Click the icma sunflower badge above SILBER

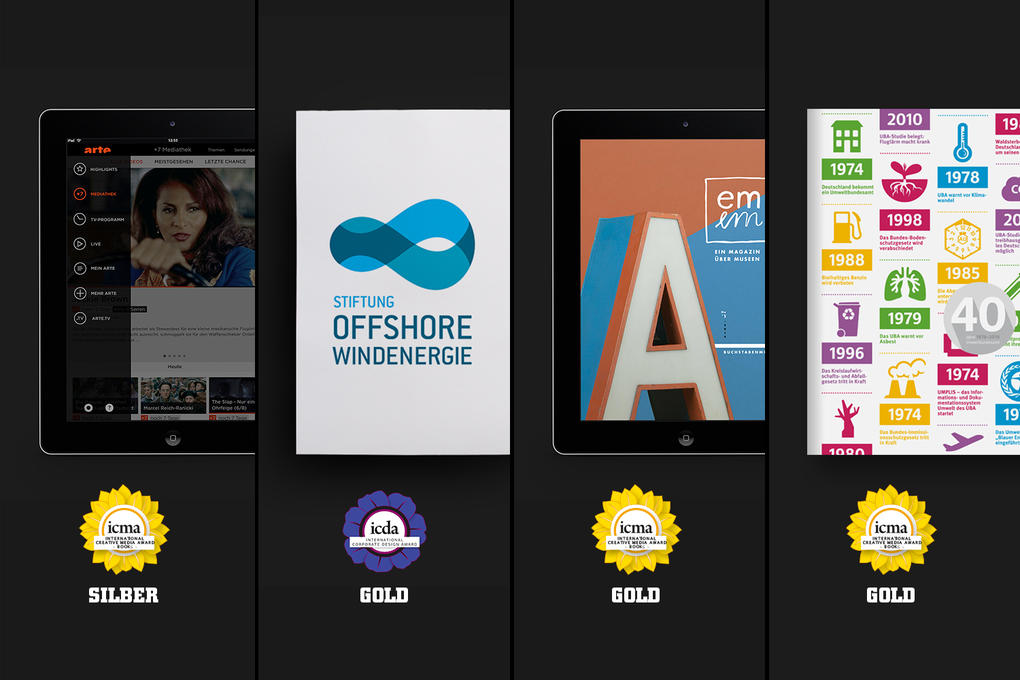(124, 530)
